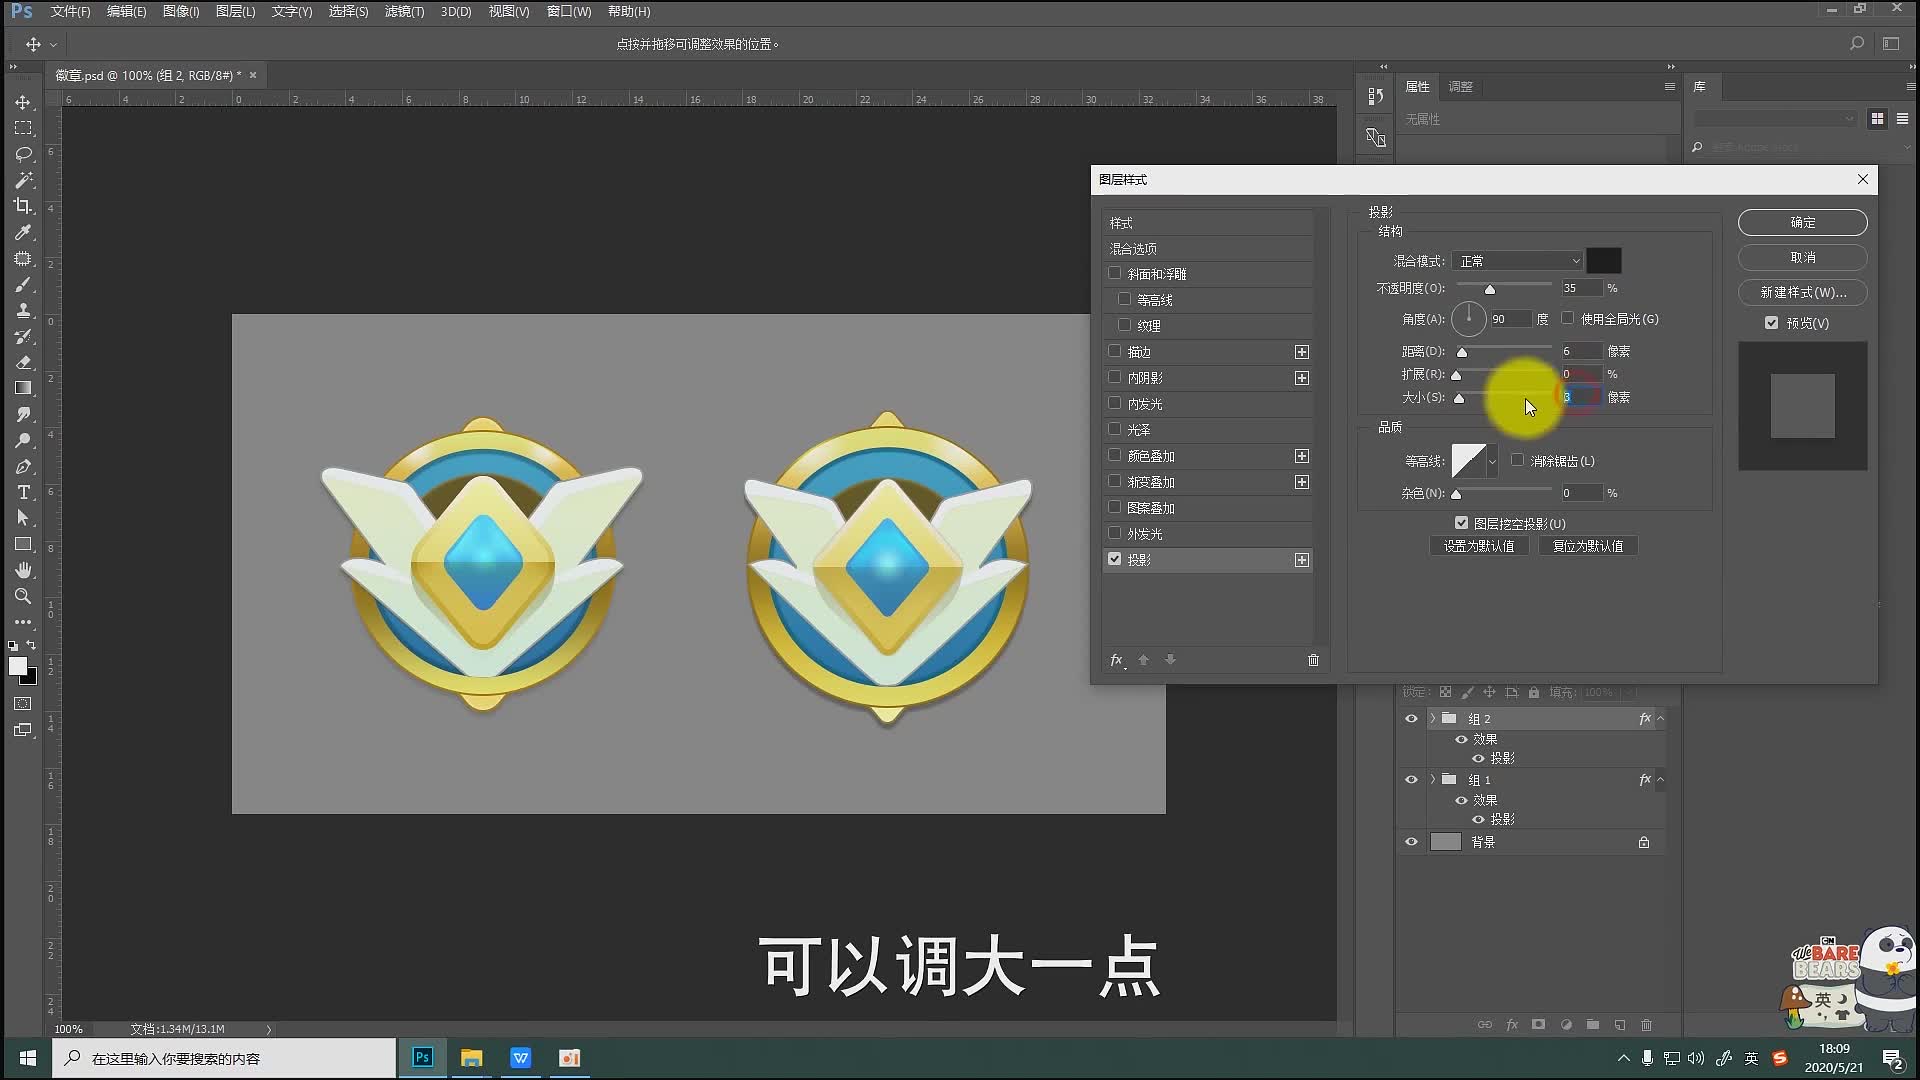This screenshot has width=1920, height=1080.
Task: Select the Hand tool
Action: click(x=23, y=570)
